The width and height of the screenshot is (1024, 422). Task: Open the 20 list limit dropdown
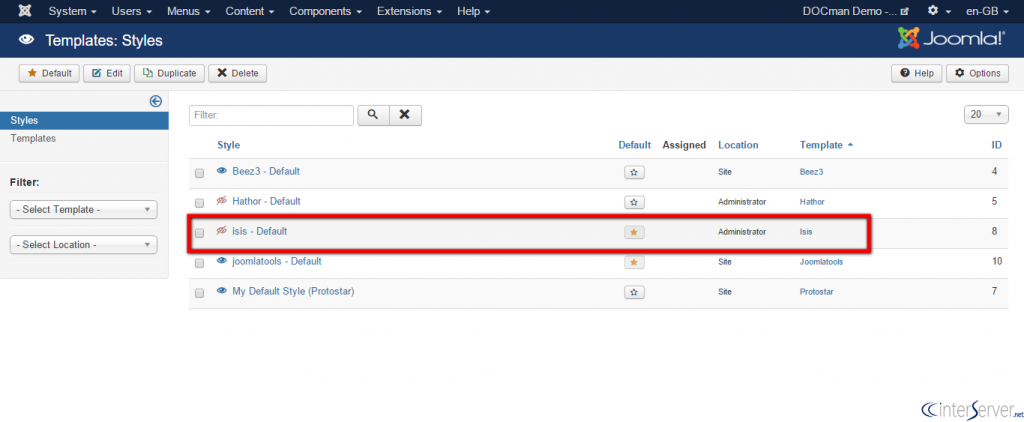(986, 114)
